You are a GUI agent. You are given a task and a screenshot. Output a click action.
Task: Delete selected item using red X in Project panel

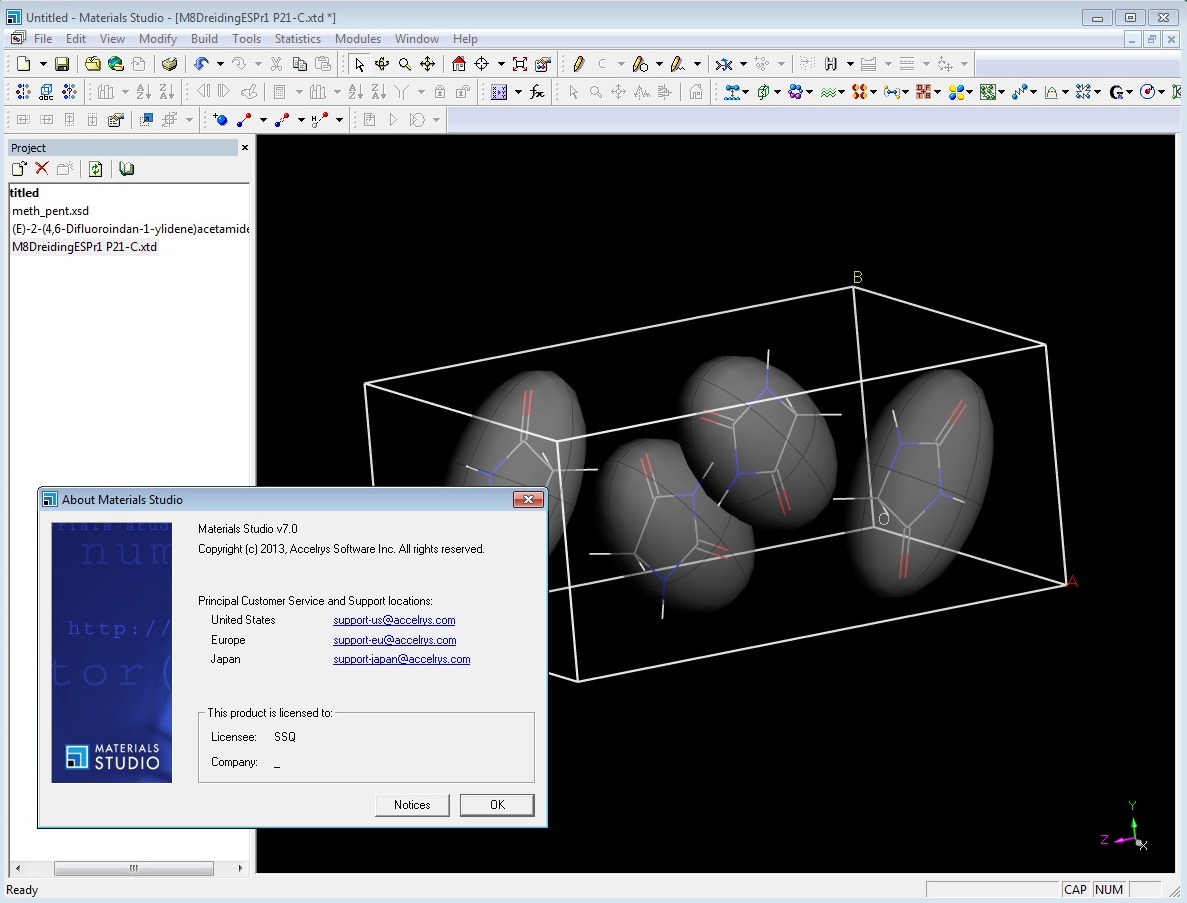(42, 169)
